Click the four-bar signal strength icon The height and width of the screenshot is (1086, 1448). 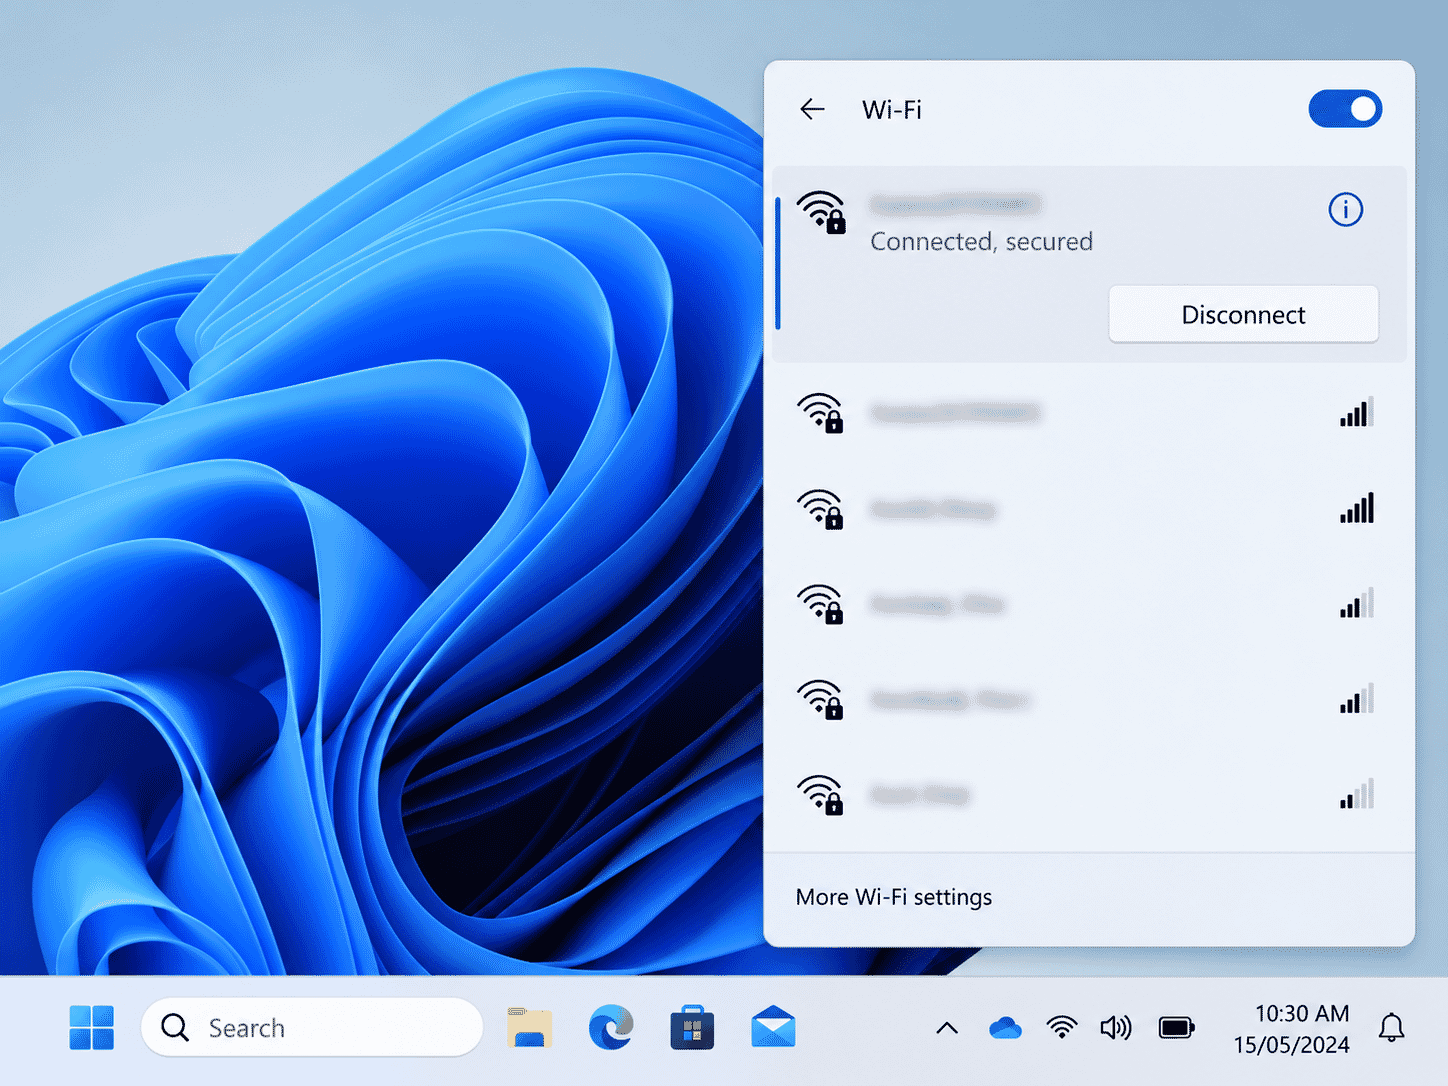(x=1357, y=412)
